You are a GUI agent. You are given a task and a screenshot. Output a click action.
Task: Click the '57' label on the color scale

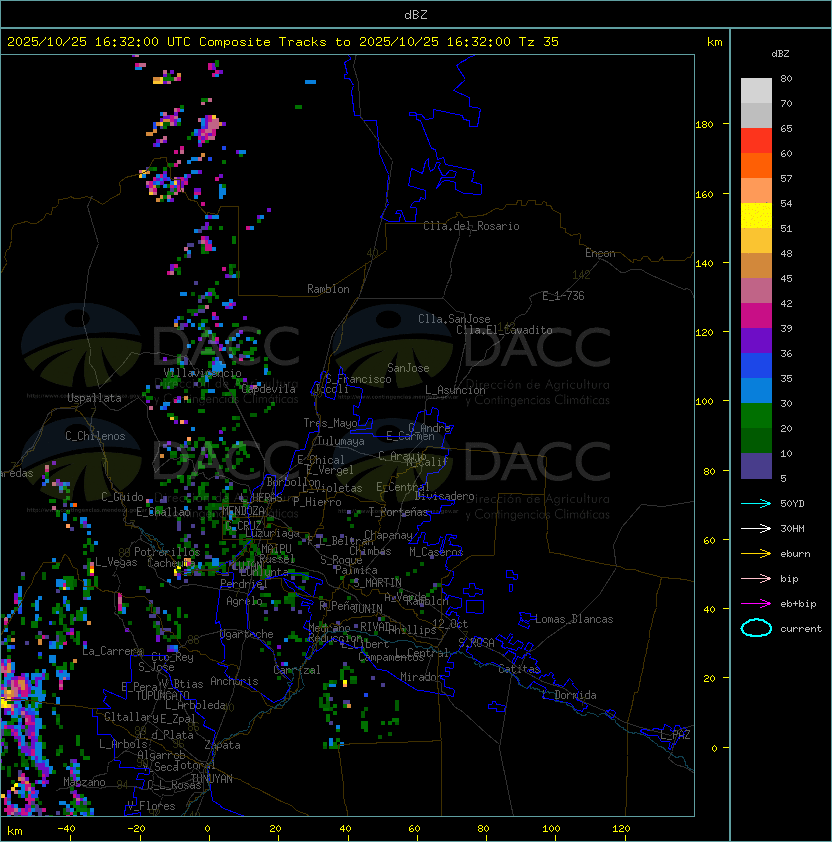(786, 178)
